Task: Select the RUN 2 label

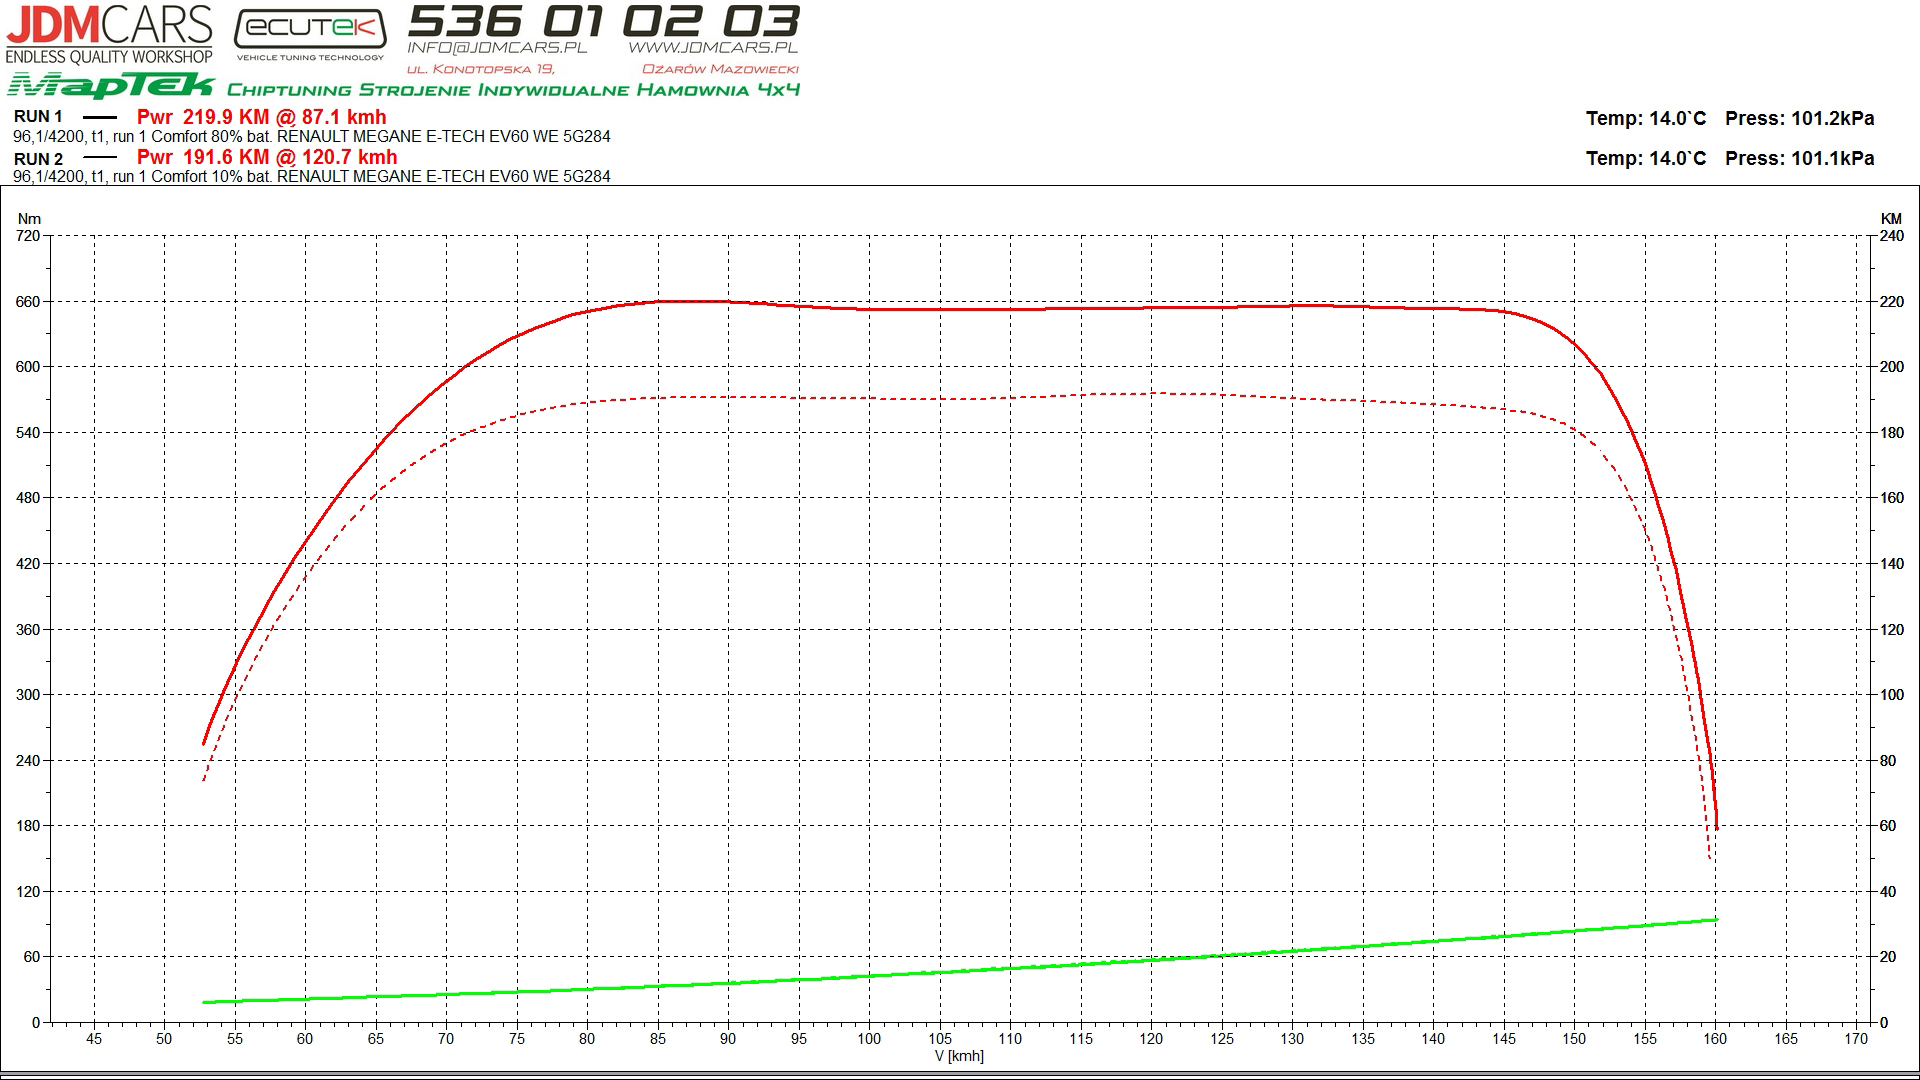Action: [x=38, y=159]
